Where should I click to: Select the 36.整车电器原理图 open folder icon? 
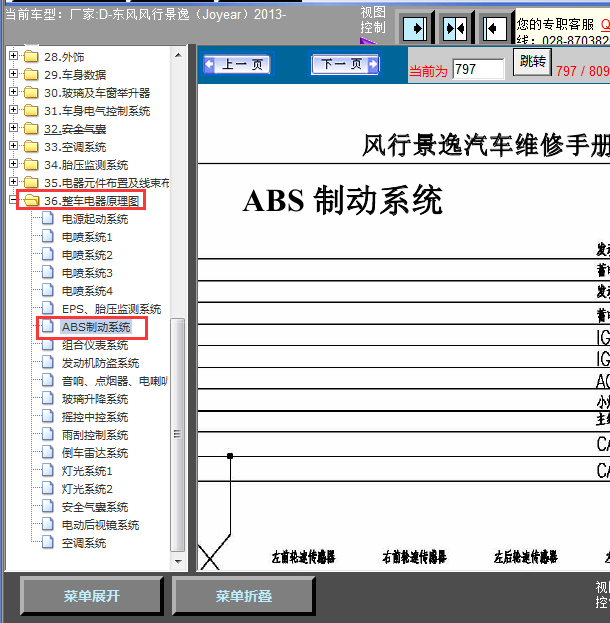(31, 201)
